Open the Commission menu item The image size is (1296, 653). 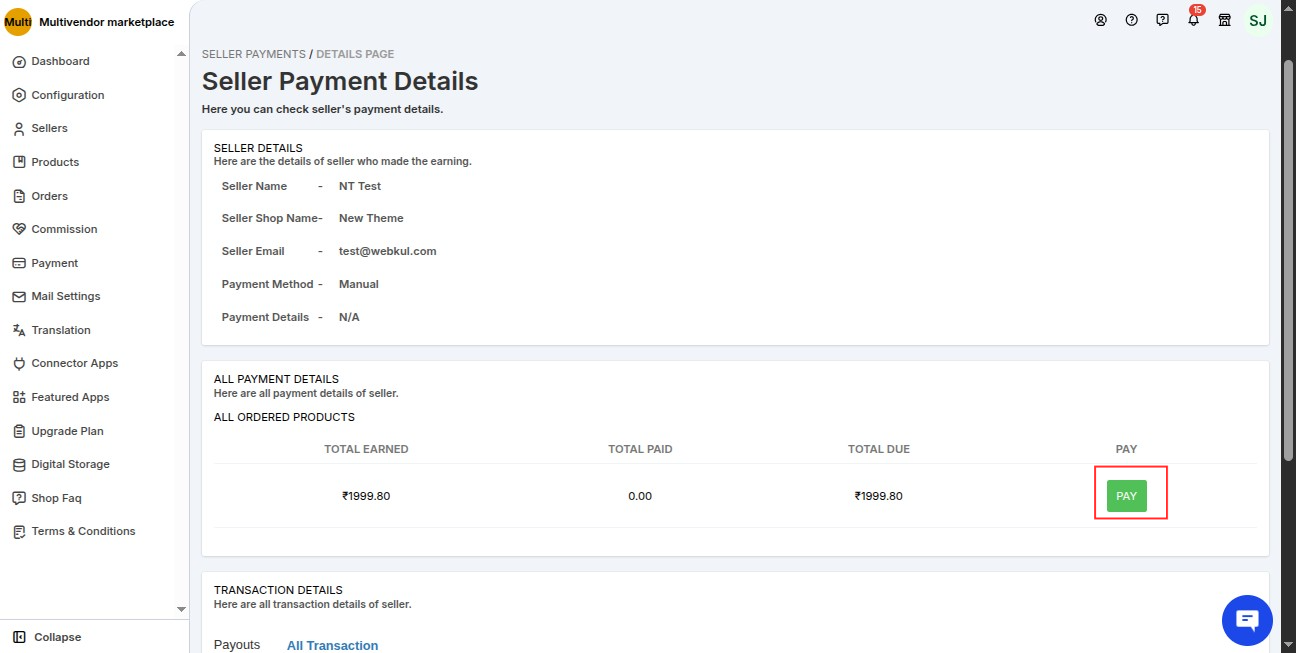click(64, 229)
